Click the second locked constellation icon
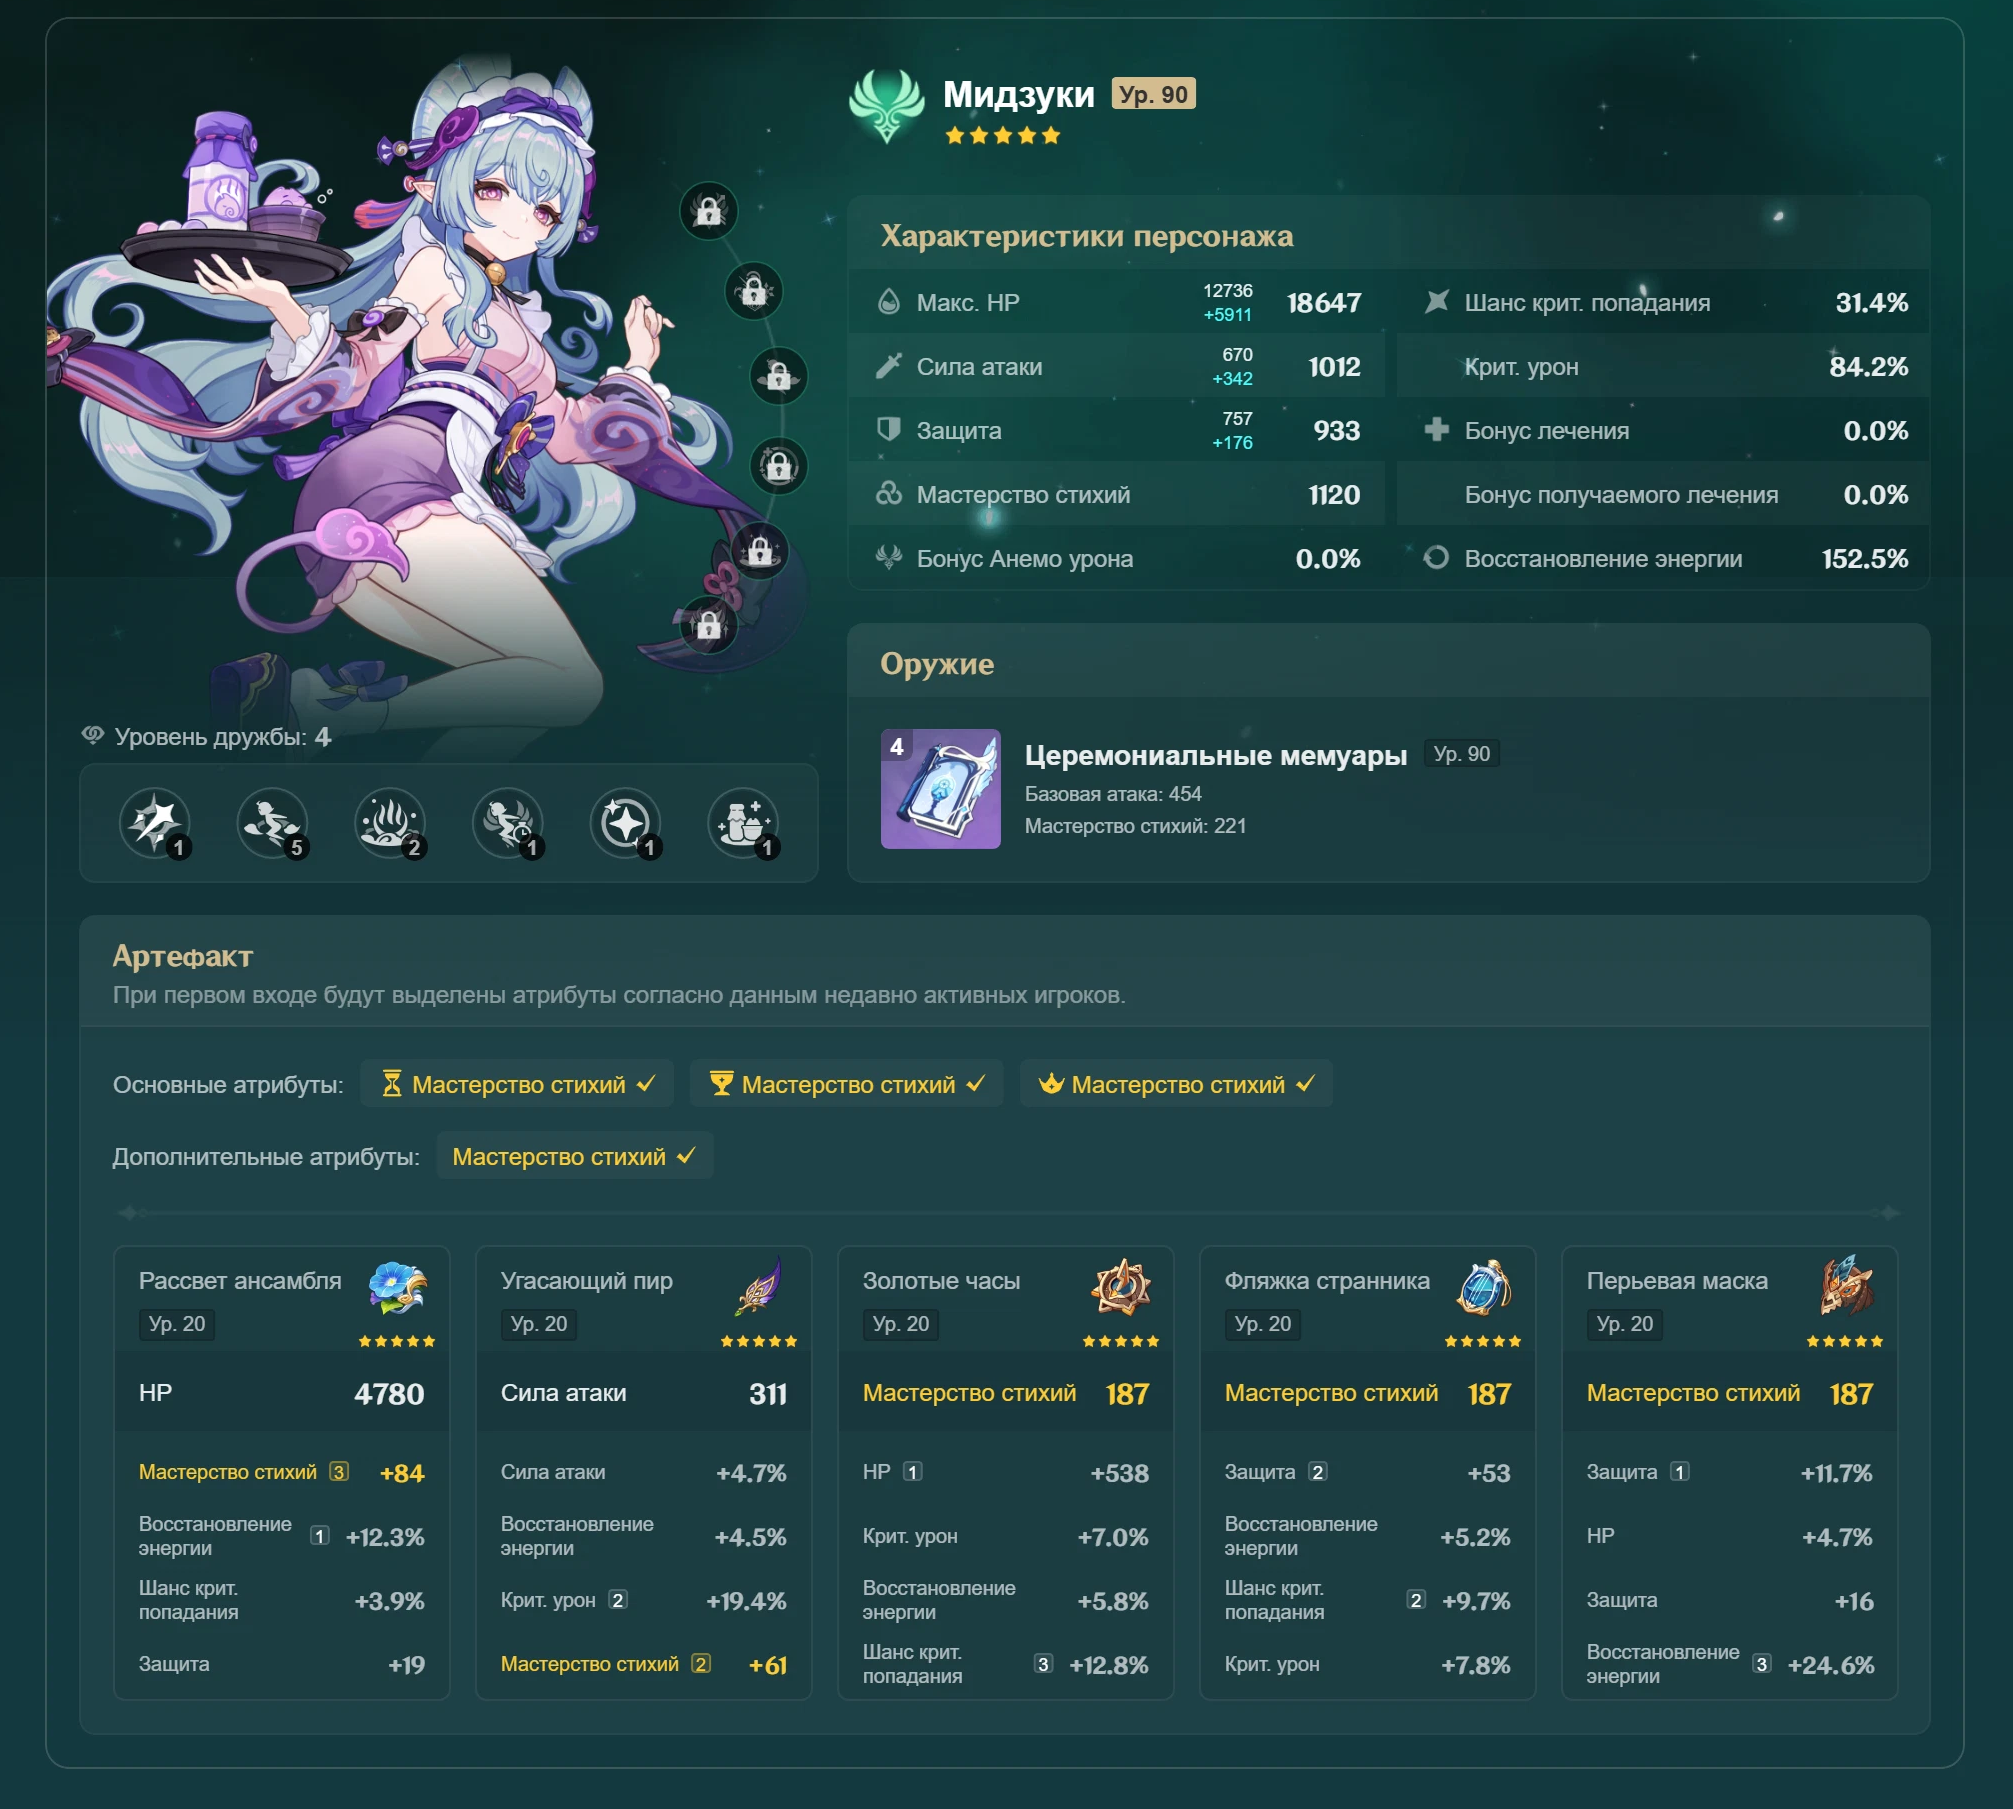 [753, 291]
